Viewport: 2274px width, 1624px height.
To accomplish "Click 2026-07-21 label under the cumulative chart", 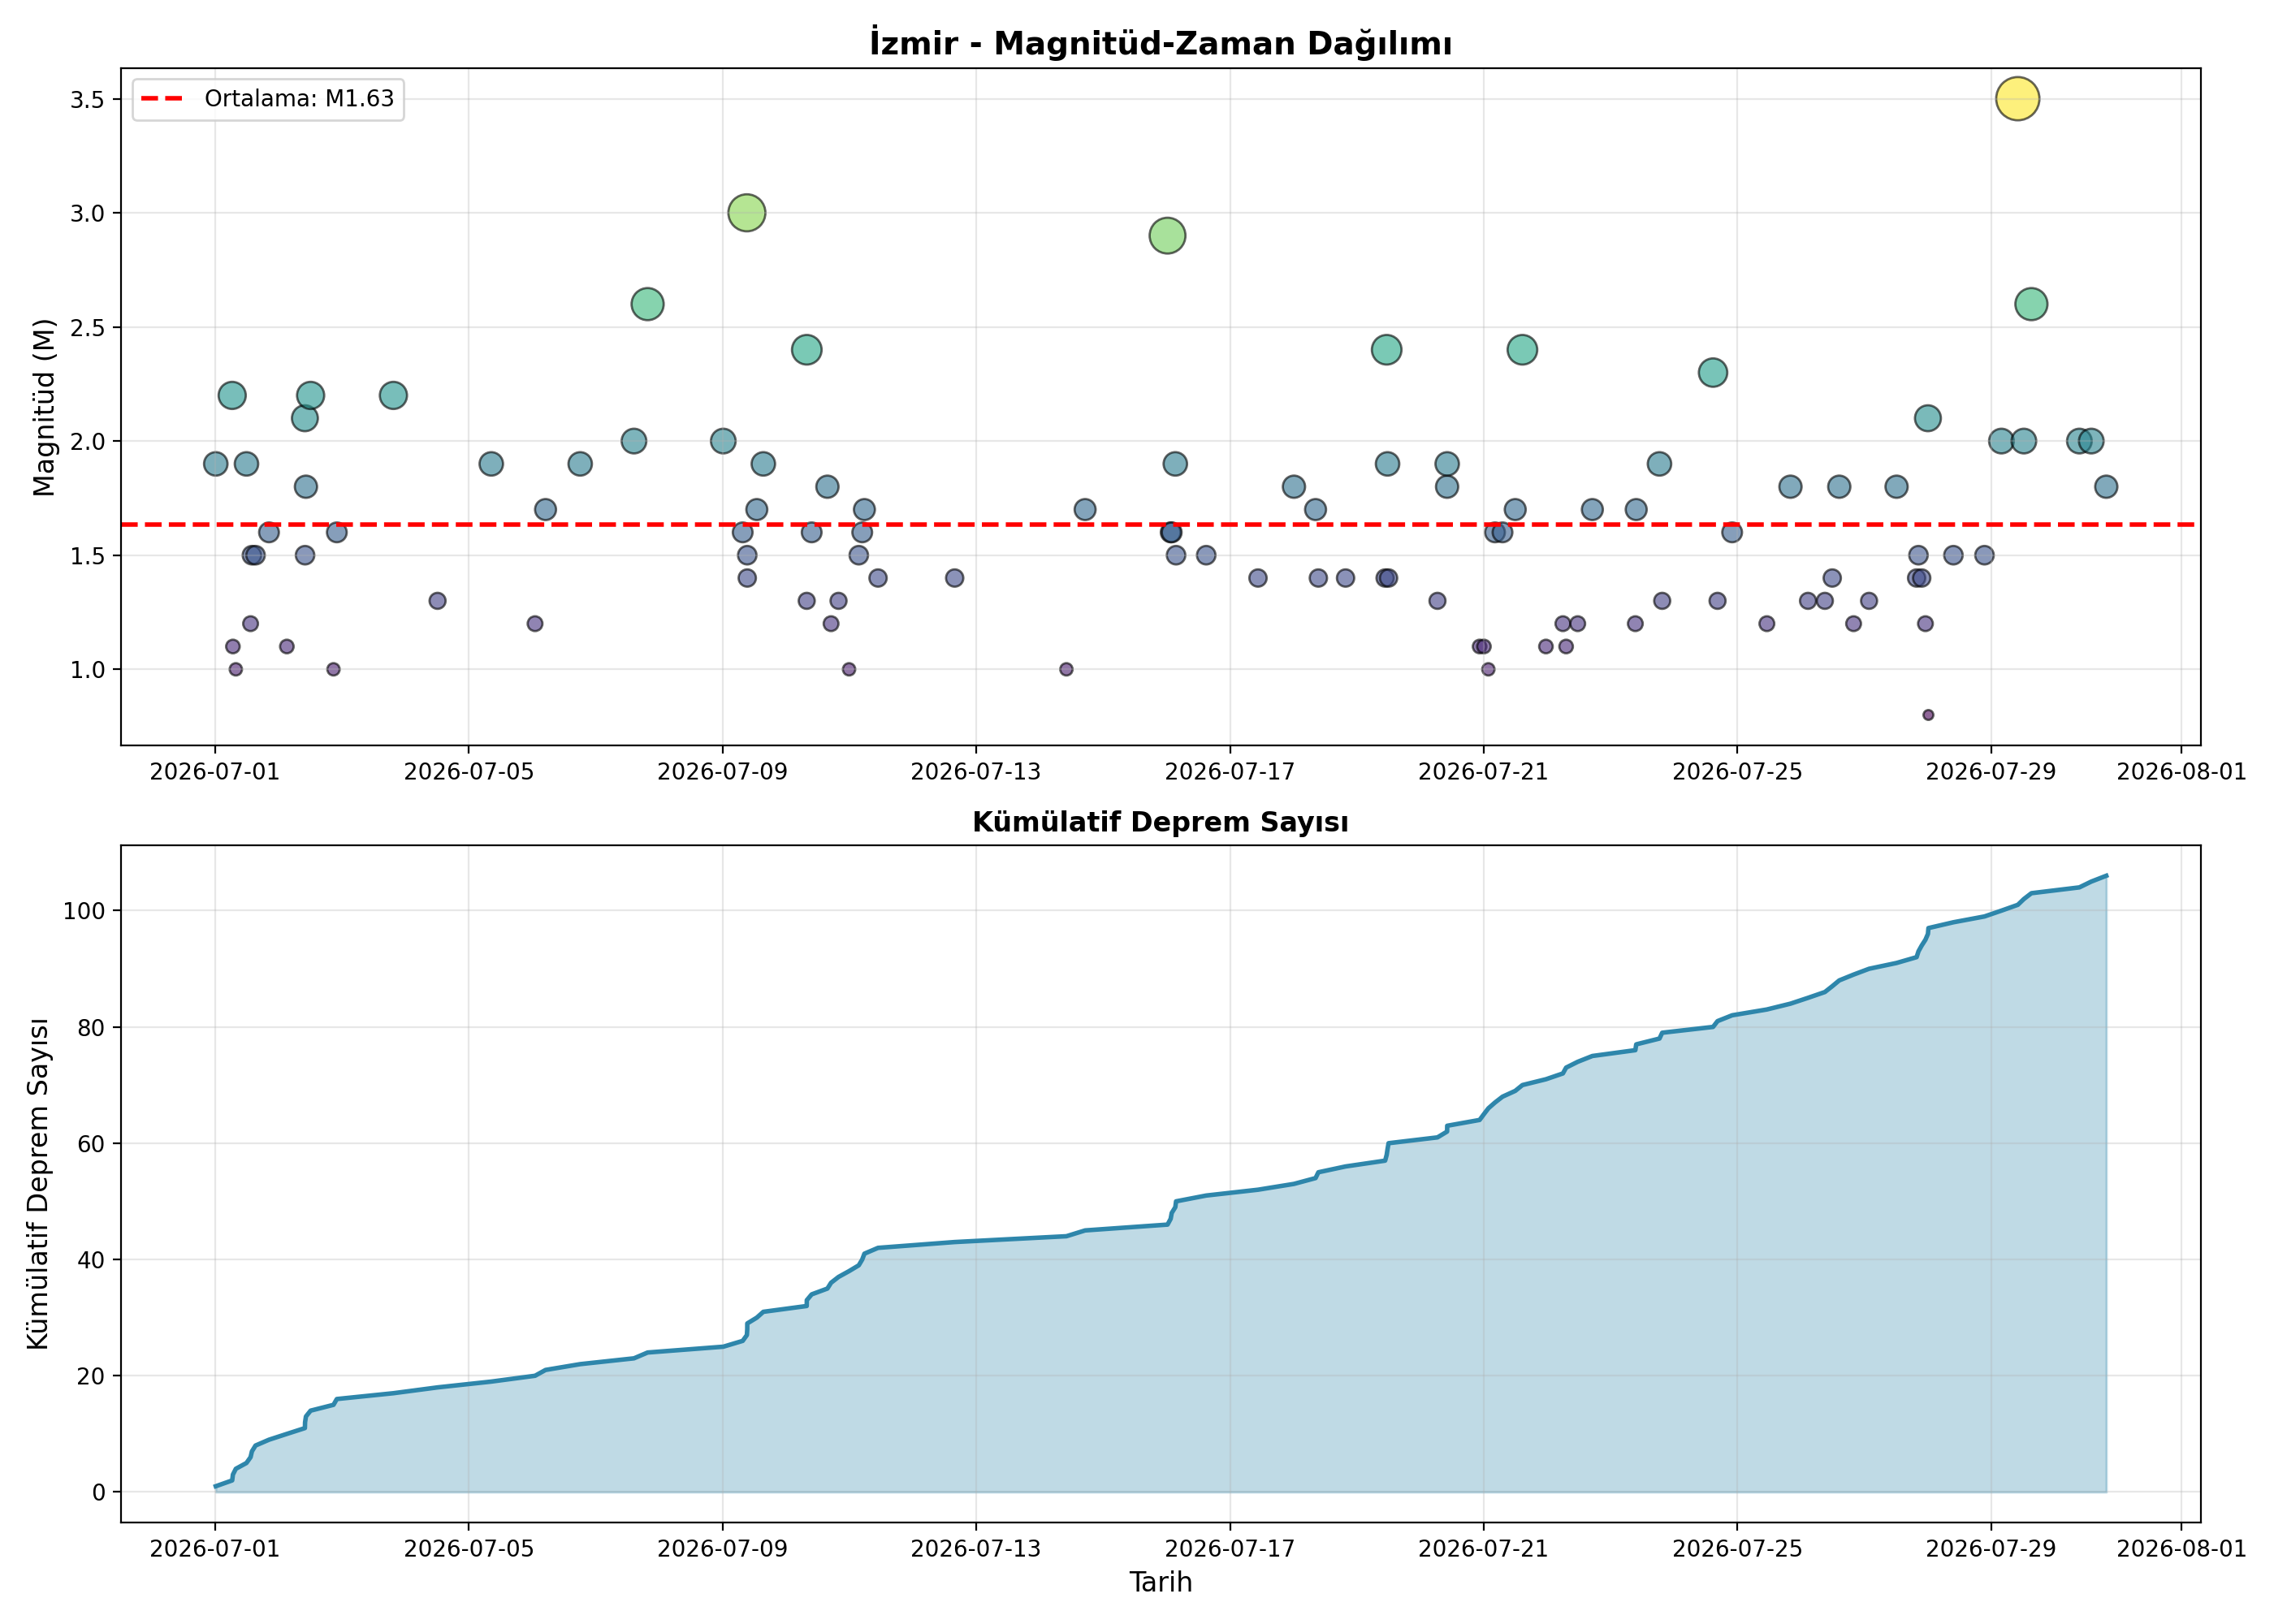I will (x=1483, y=1549).
